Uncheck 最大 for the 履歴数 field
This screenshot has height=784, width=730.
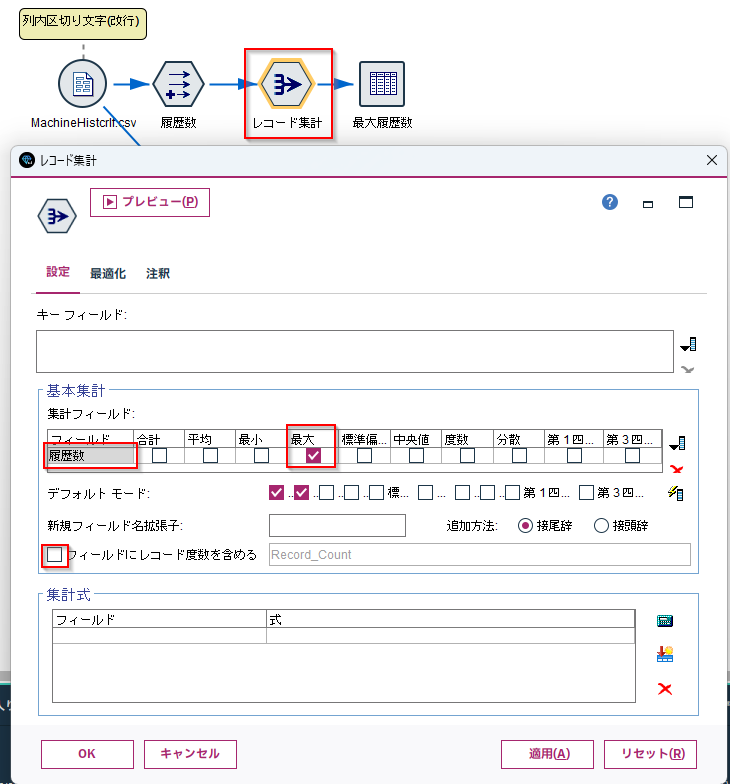coord(314,456)
